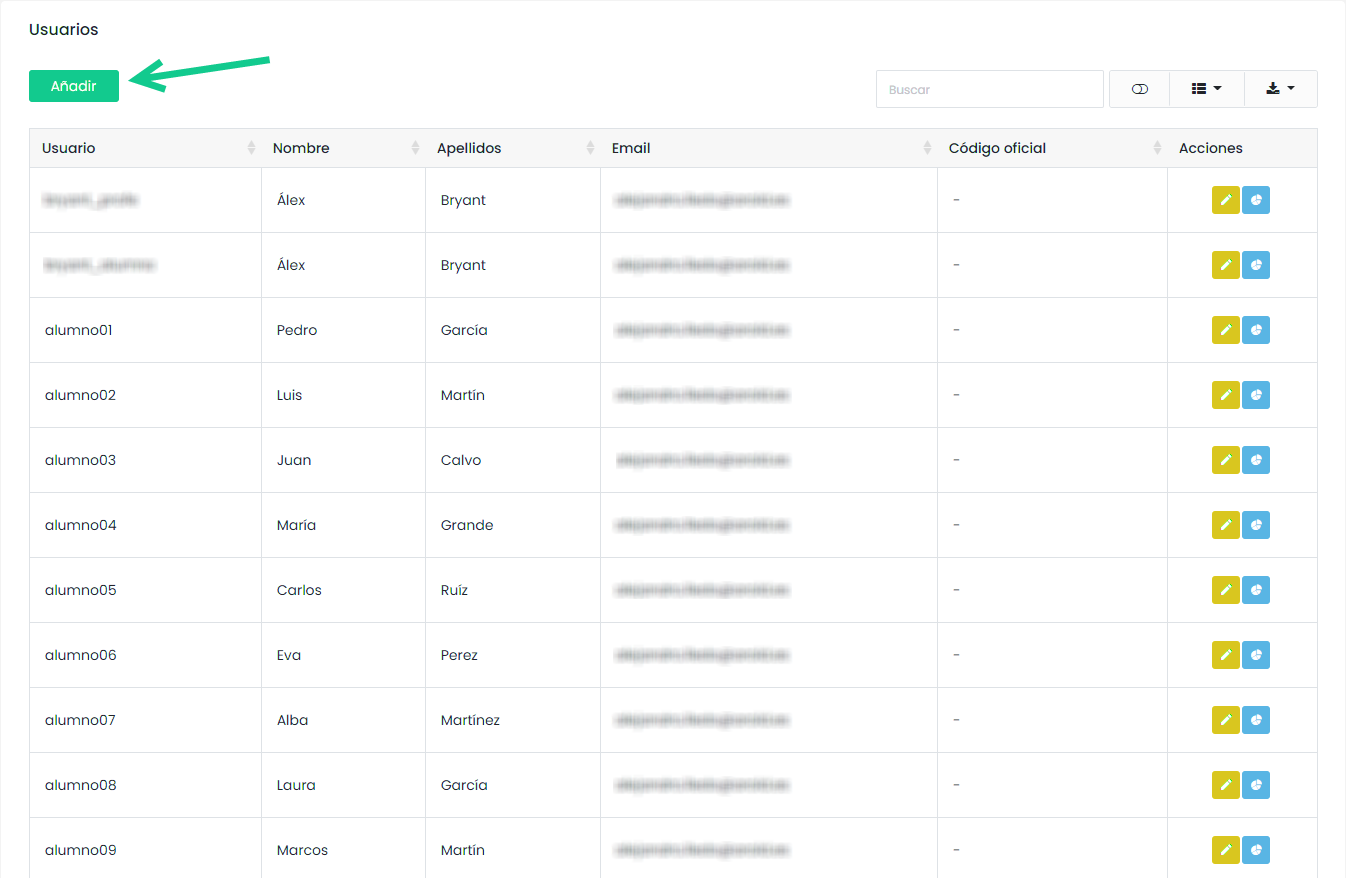Open the columns list dropdown
Viewport: 1346px width, 878px height.
[x=1206, y=89]
